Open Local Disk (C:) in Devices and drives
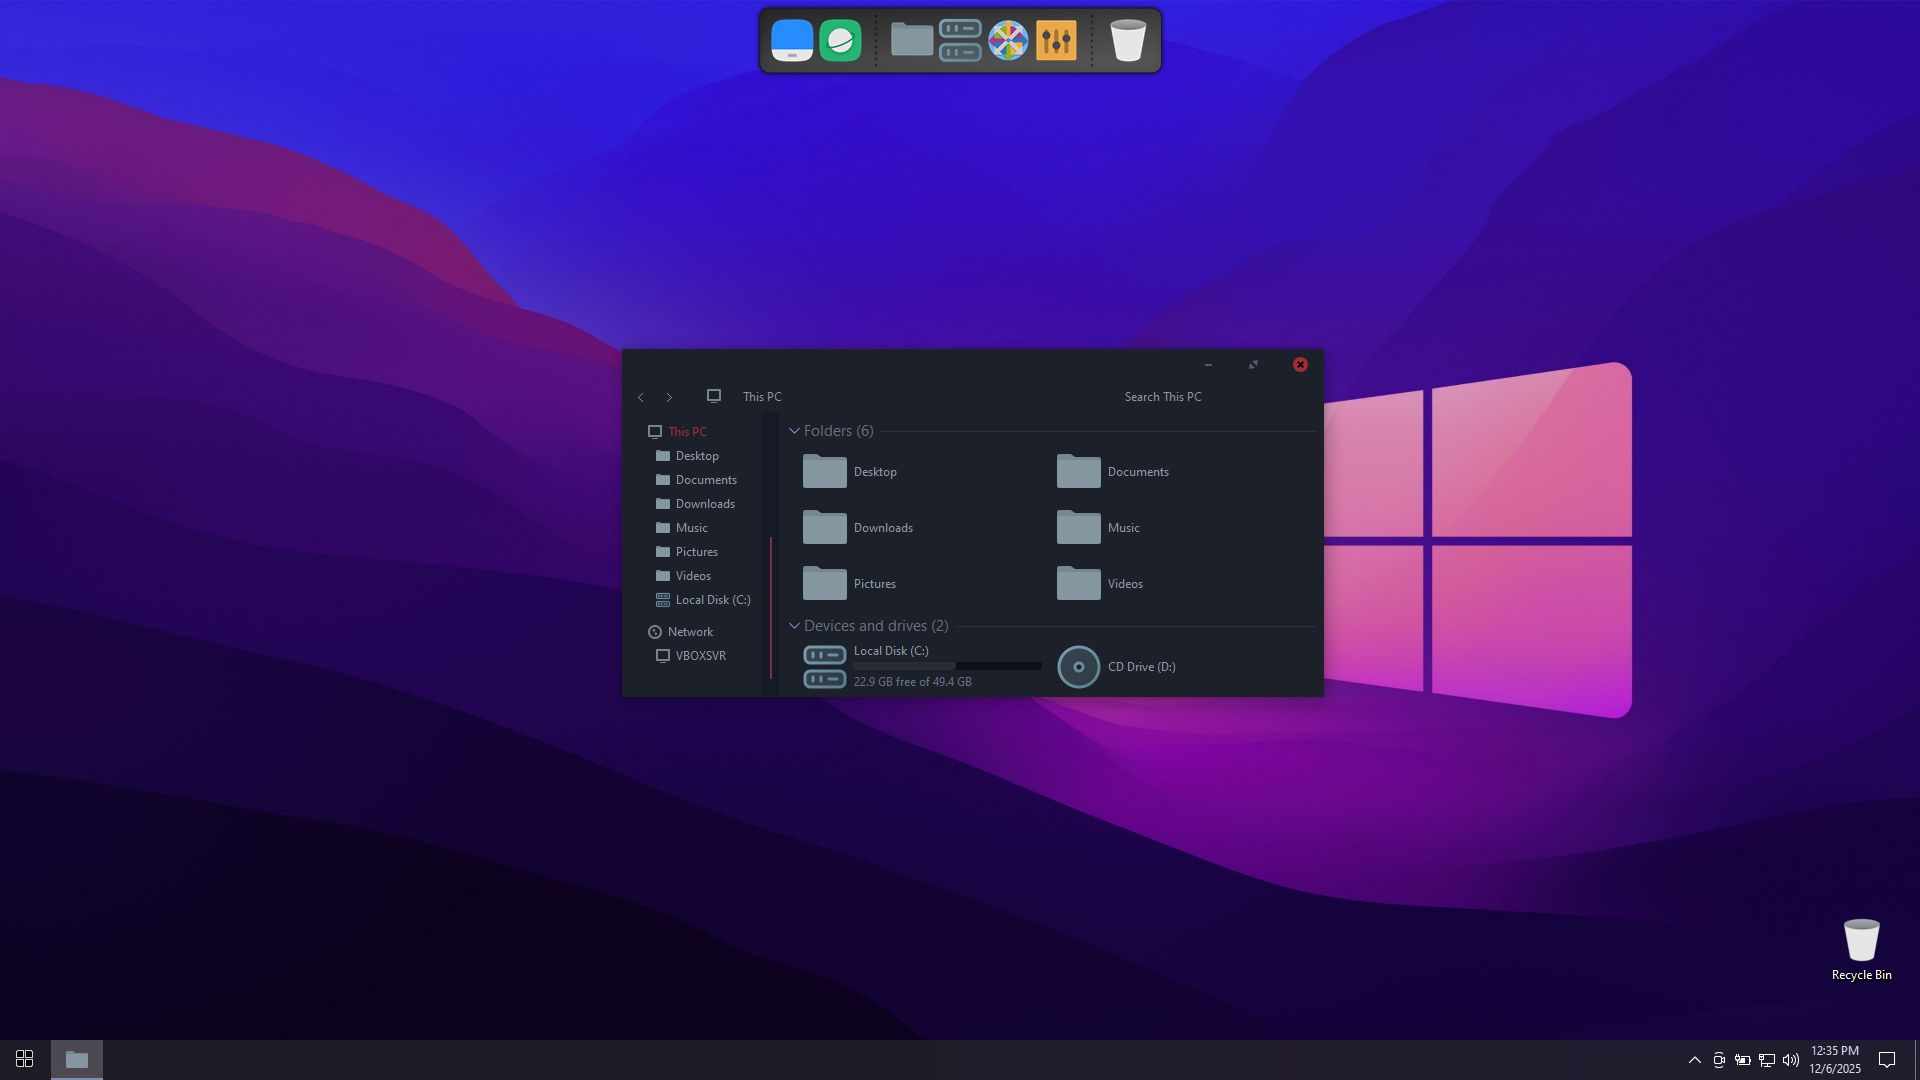 pyautogui.click(x=825, y=667)
